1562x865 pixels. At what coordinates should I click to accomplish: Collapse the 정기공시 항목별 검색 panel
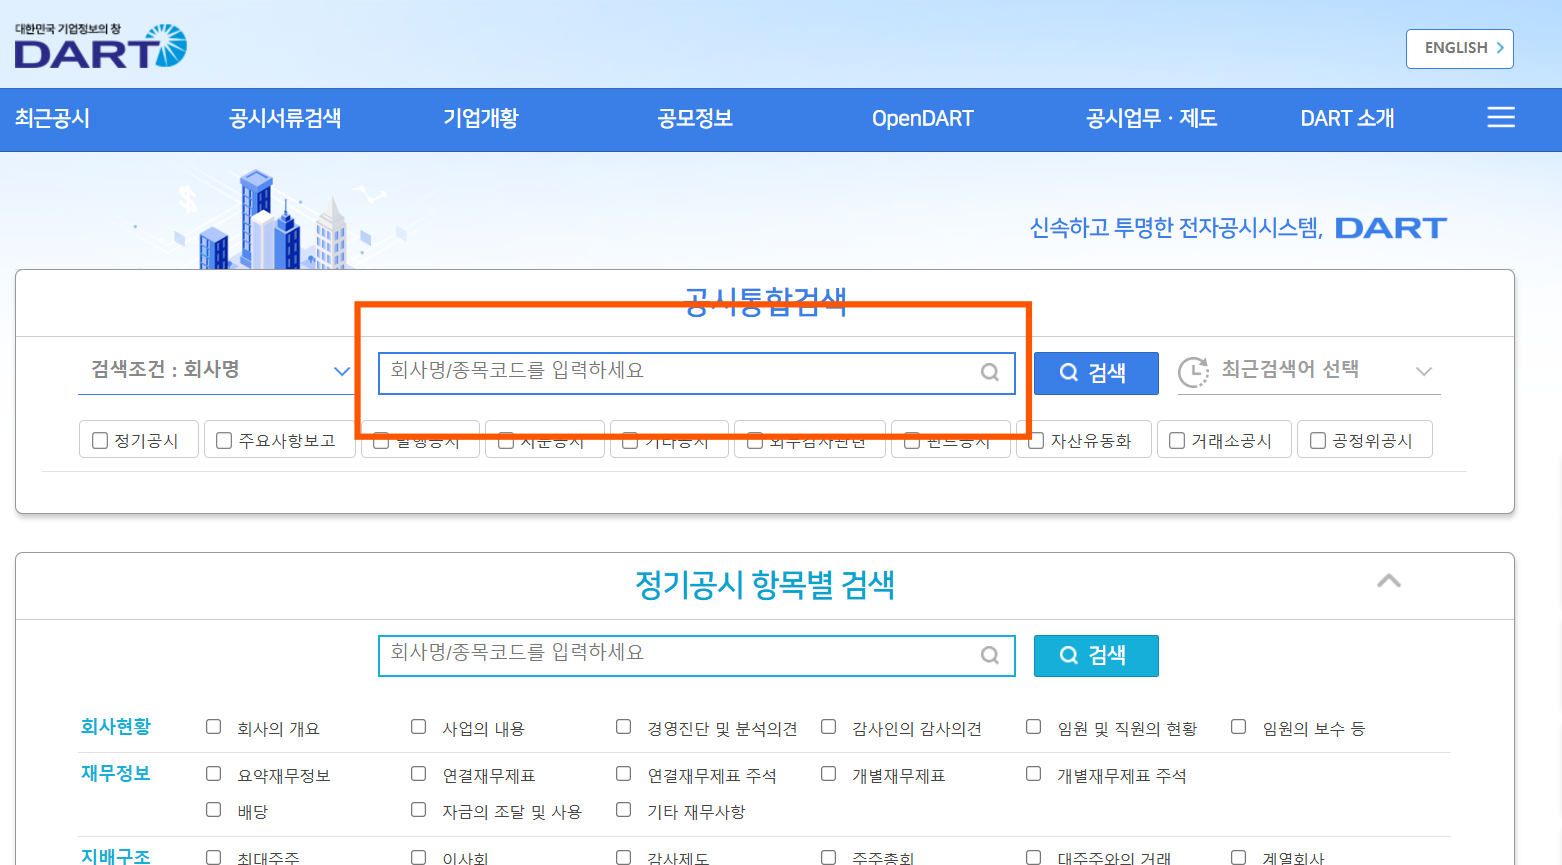click(x=1389, y=581)
